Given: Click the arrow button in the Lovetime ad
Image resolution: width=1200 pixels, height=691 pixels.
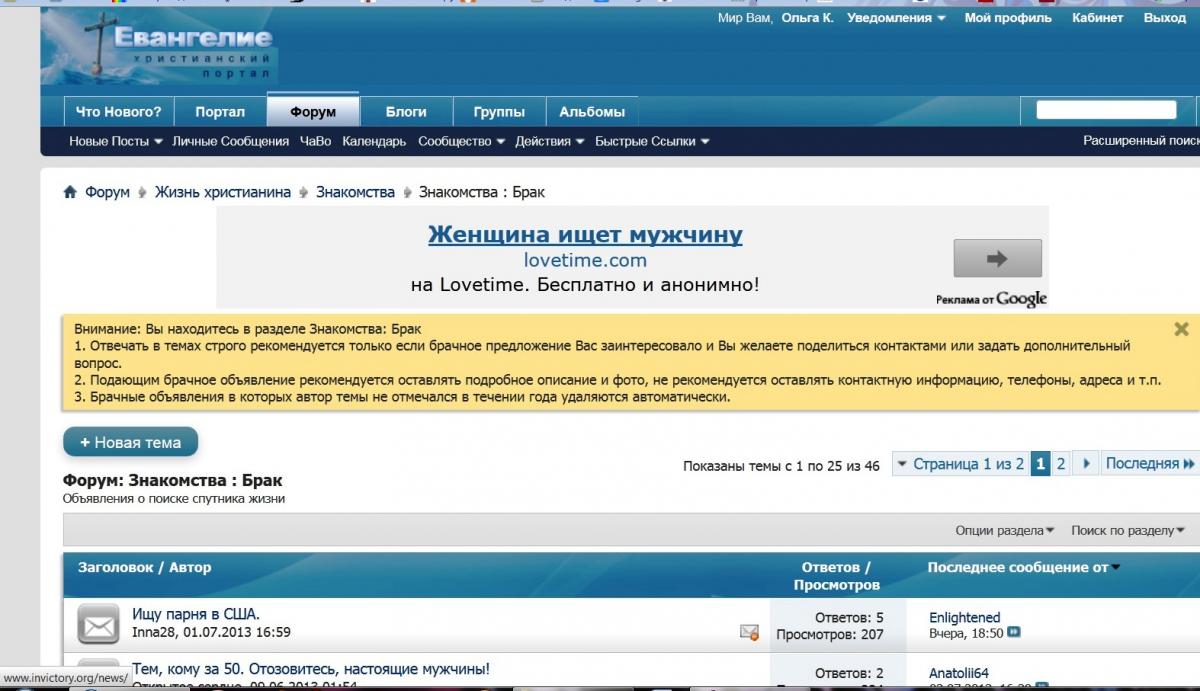Looking at the screenshot, I should [996, 259].
